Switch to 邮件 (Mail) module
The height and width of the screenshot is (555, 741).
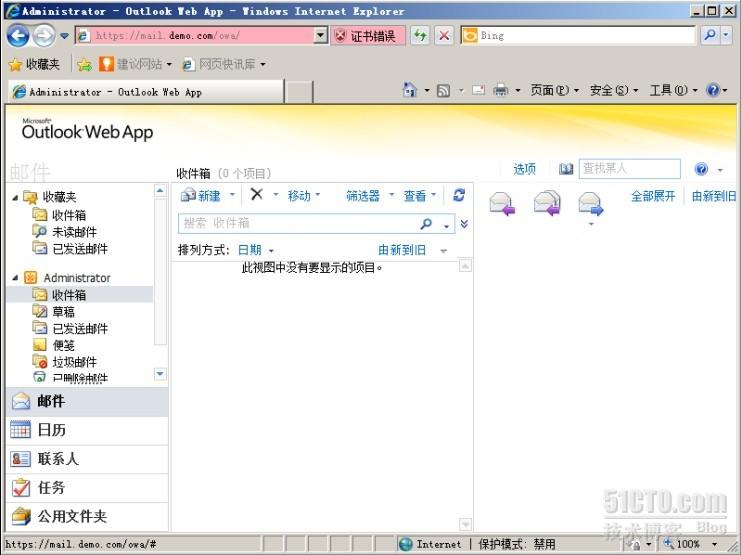click(87, 401)
